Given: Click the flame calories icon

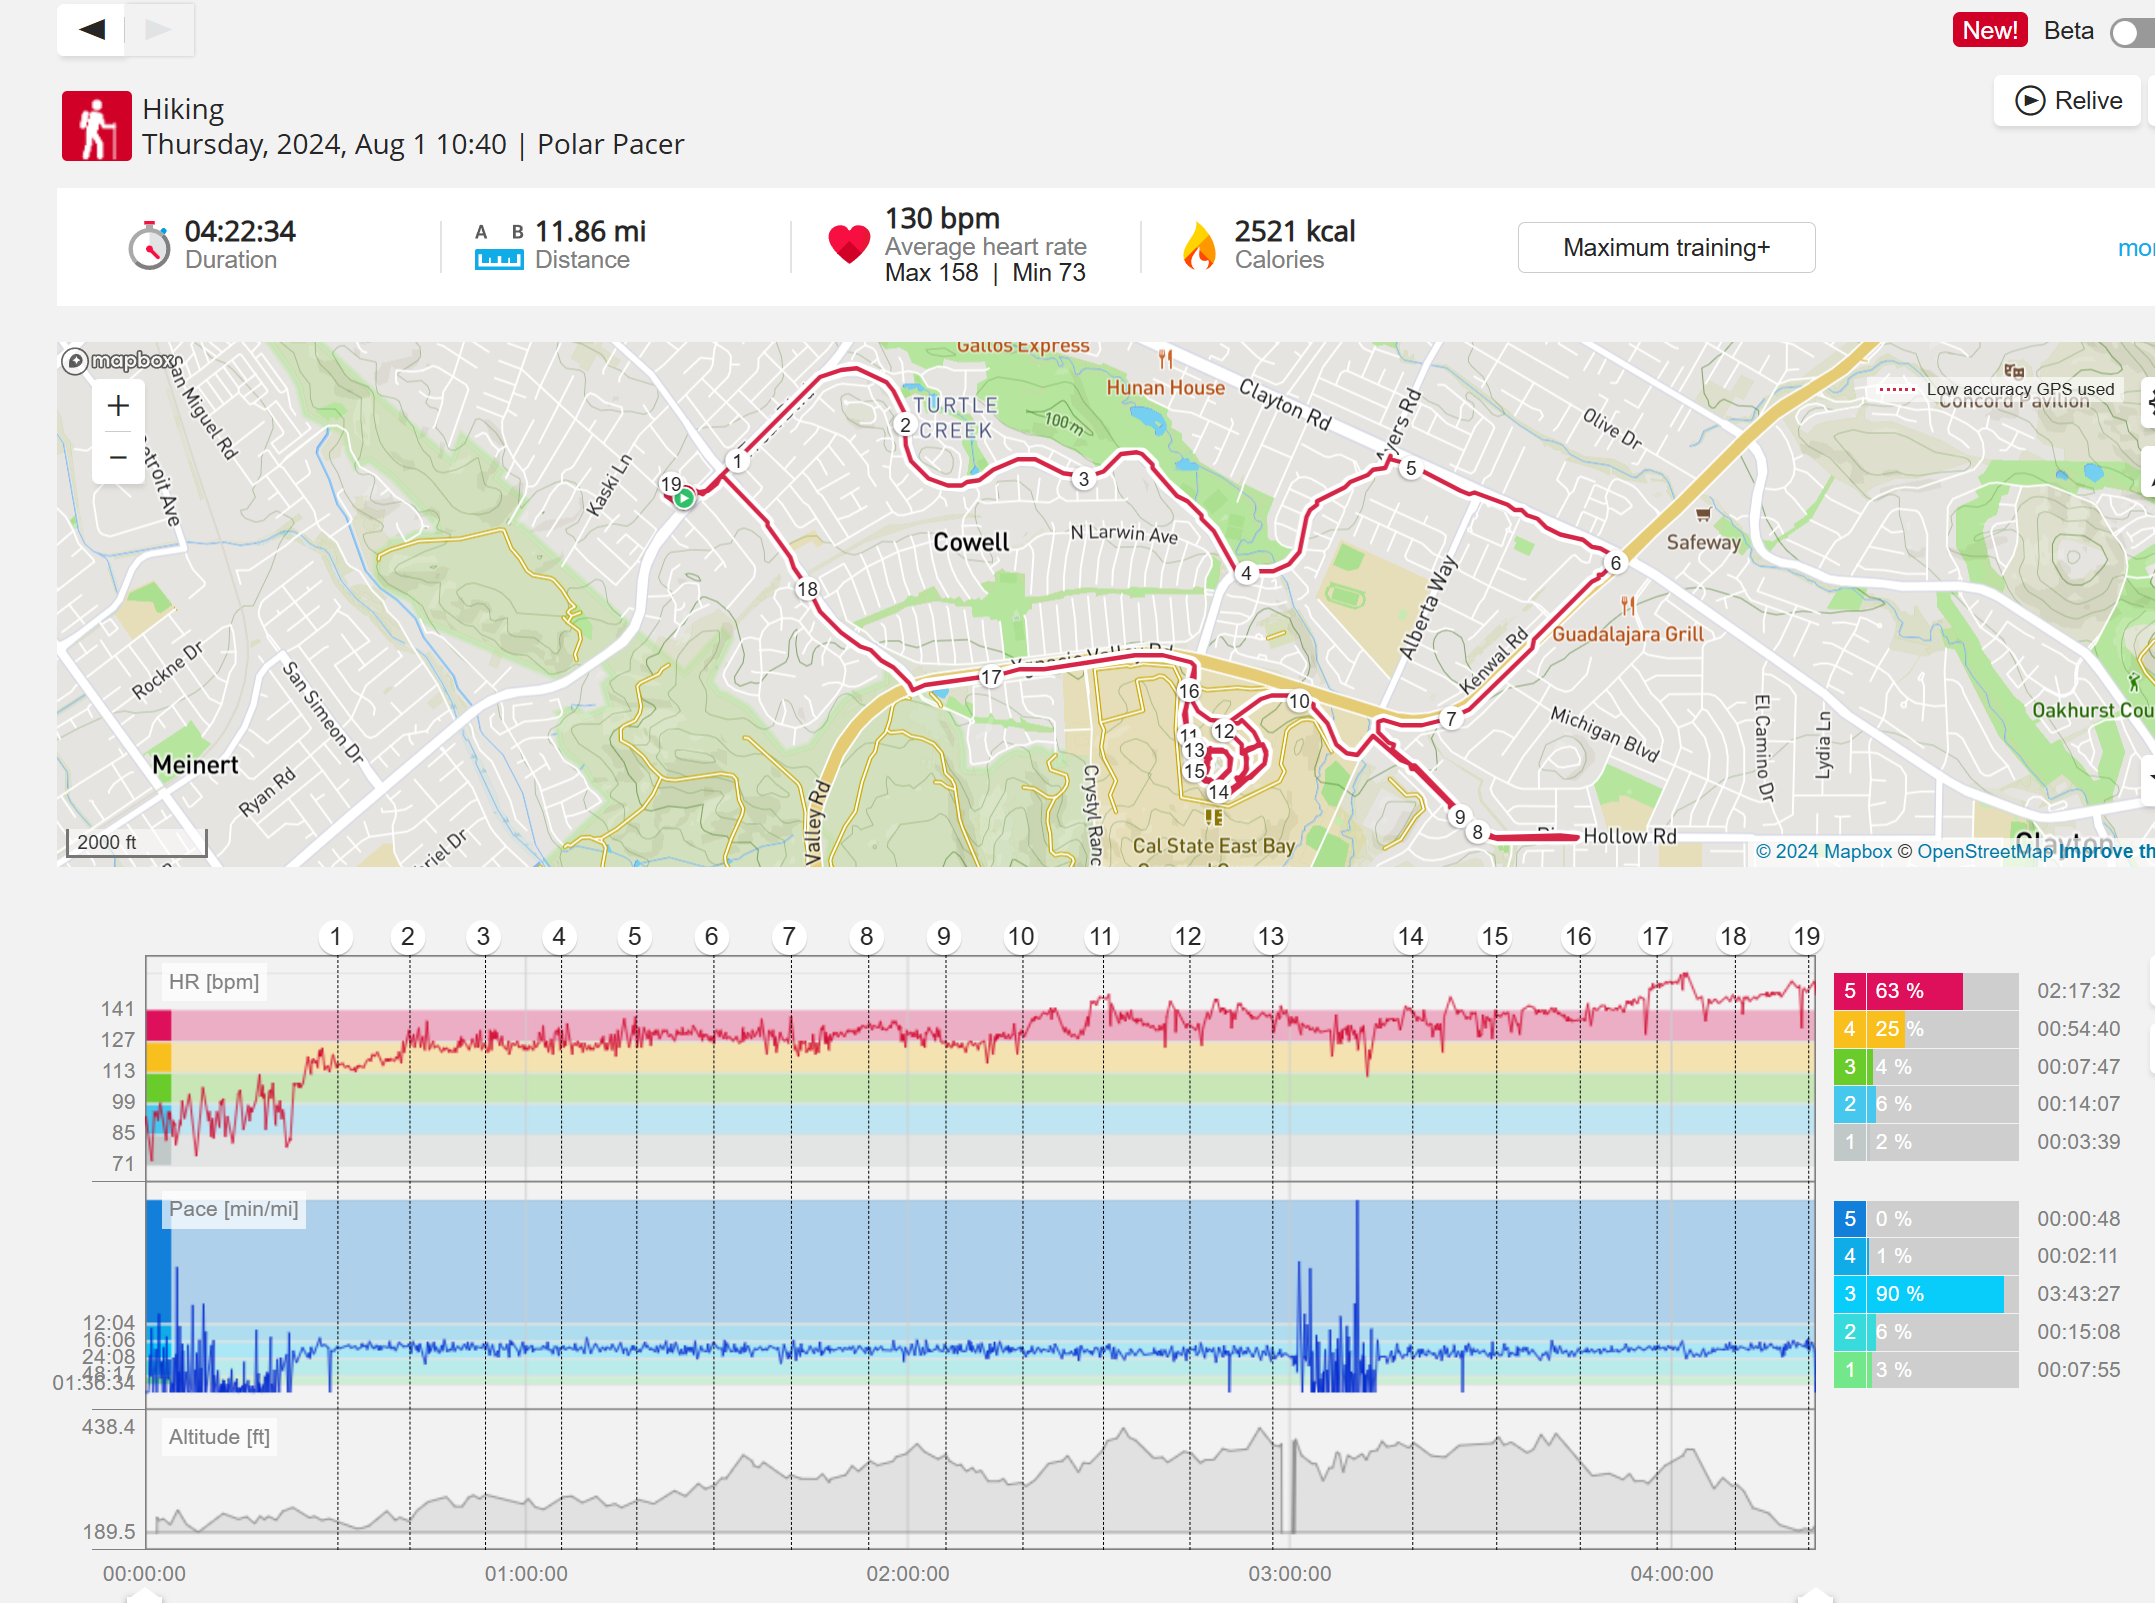Looking at the screenshot, I should coord(1199,246).
